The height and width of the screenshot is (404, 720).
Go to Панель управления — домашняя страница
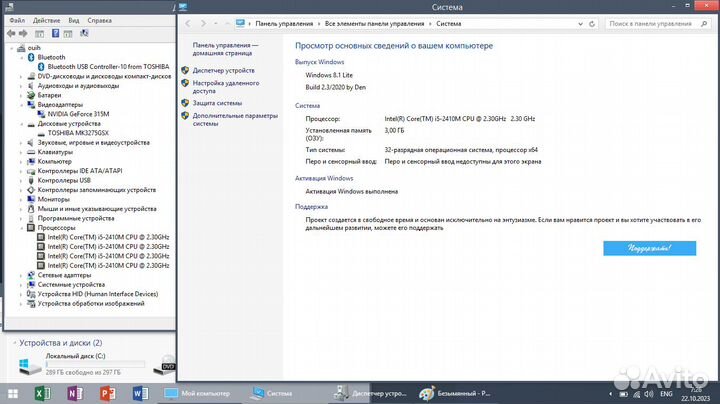tap(225, 49)
